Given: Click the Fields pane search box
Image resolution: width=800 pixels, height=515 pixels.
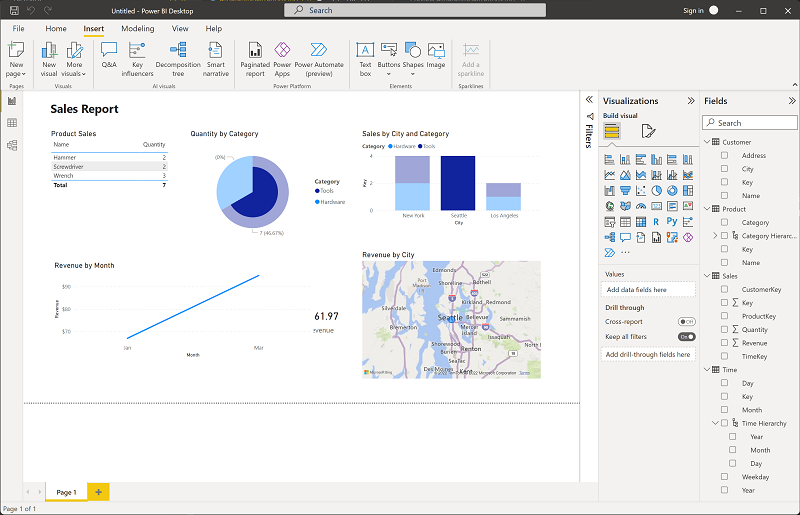Looking at the screenshot, I should pyautogui.click(x=749, y=122).
